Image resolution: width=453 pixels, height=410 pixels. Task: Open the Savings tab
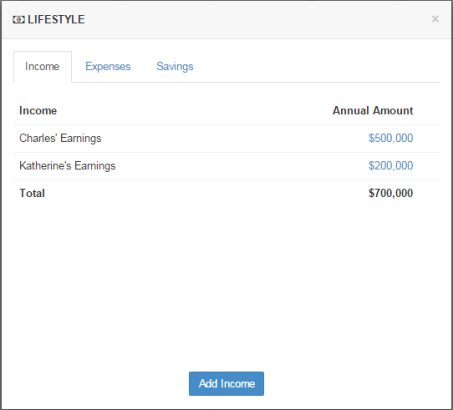175,66
